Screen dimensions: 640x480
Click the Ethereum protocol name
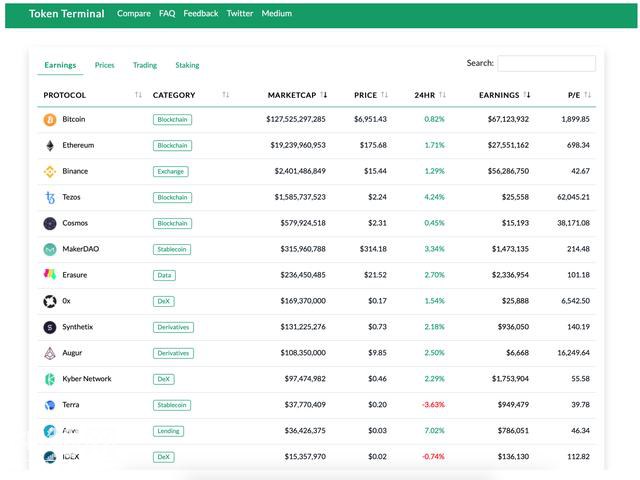78,145
